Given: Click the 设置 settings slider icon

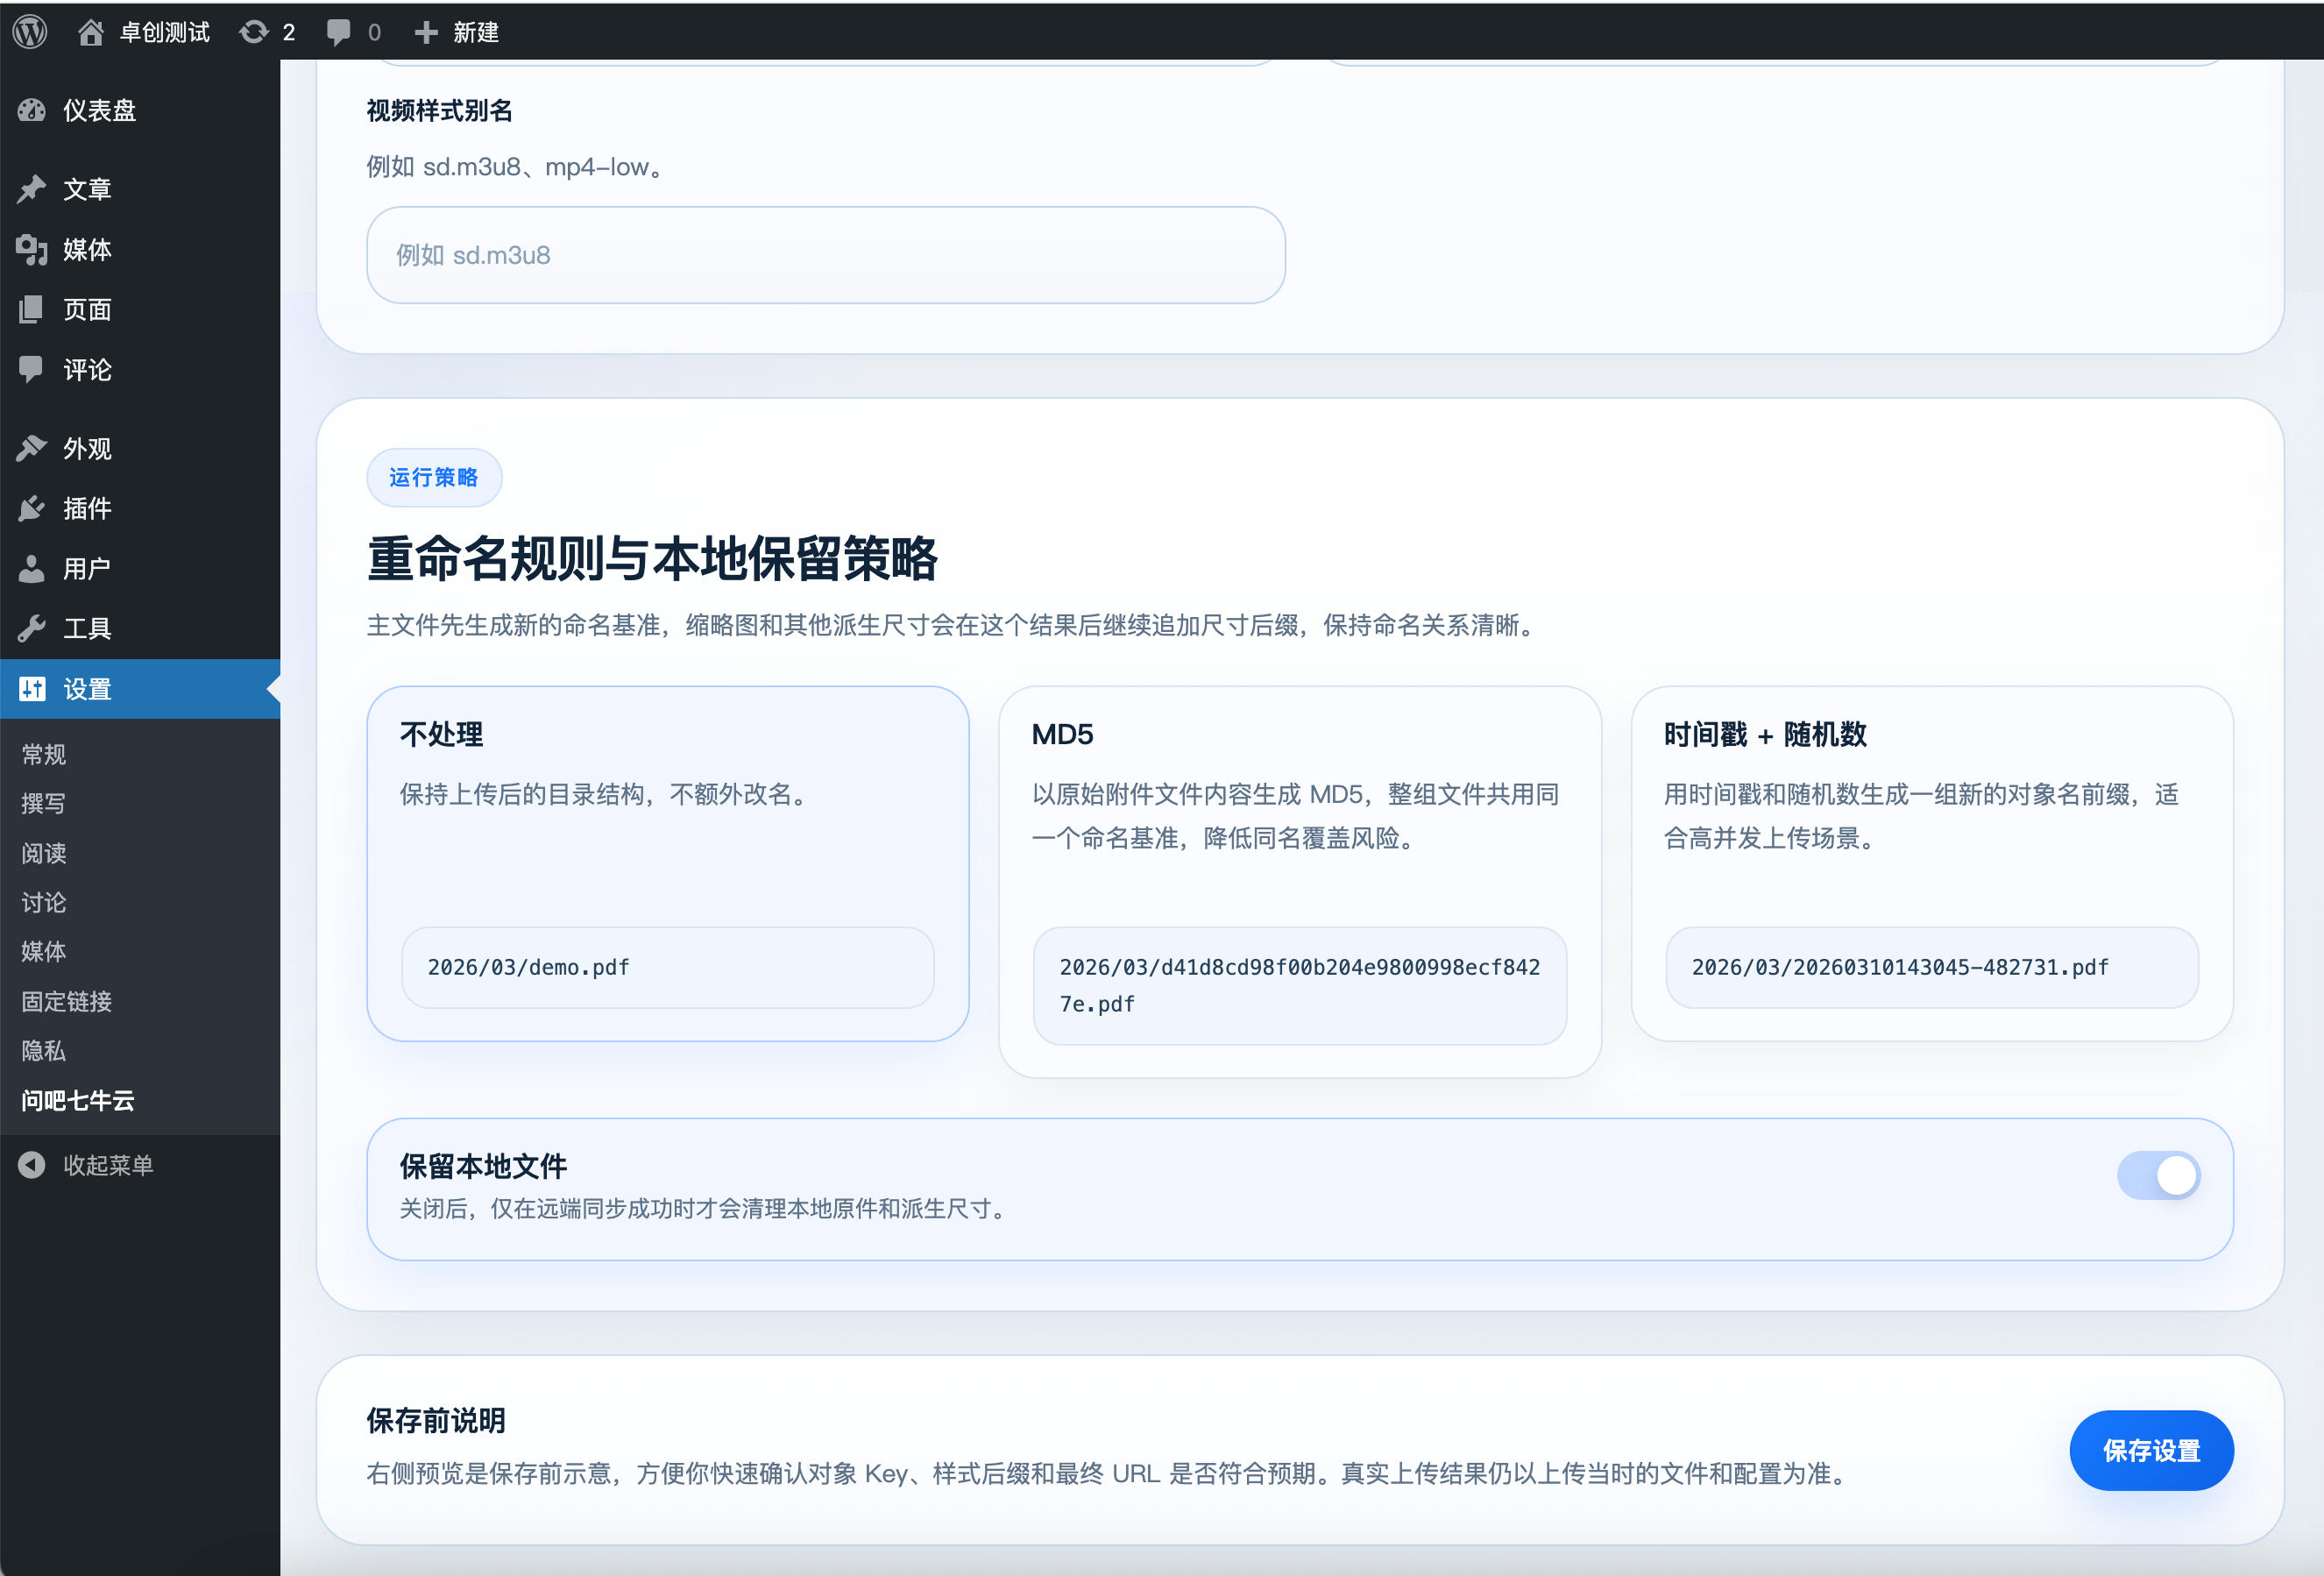Looking at the screenshot, I should pyautogui.click(x=32, y=688).
